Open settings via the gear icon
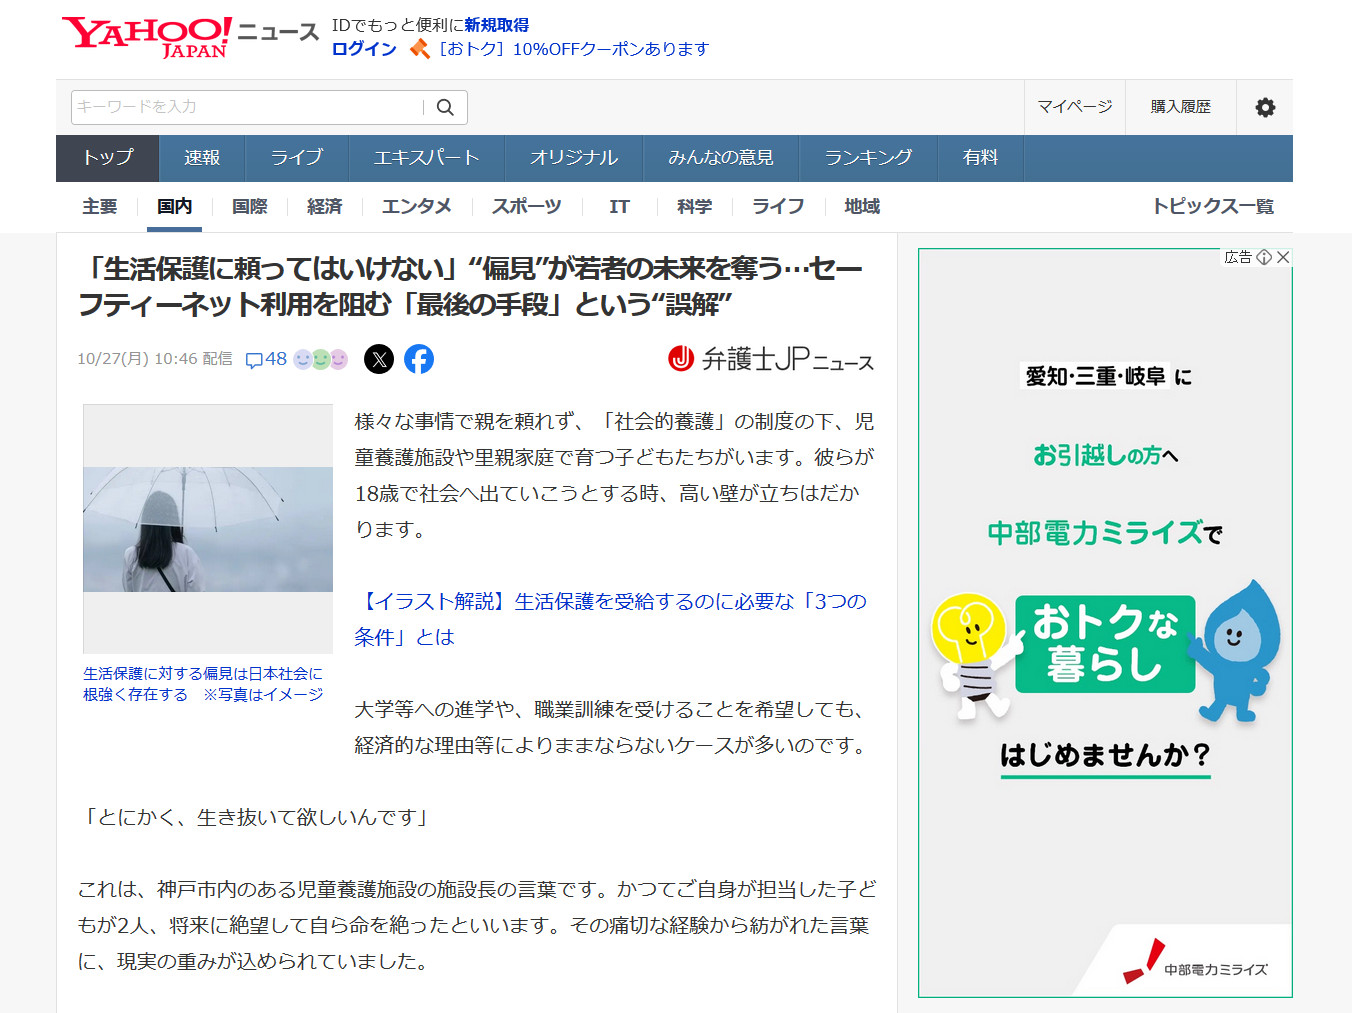Screen dimensions: 1352x1013 click(1265, 107)
